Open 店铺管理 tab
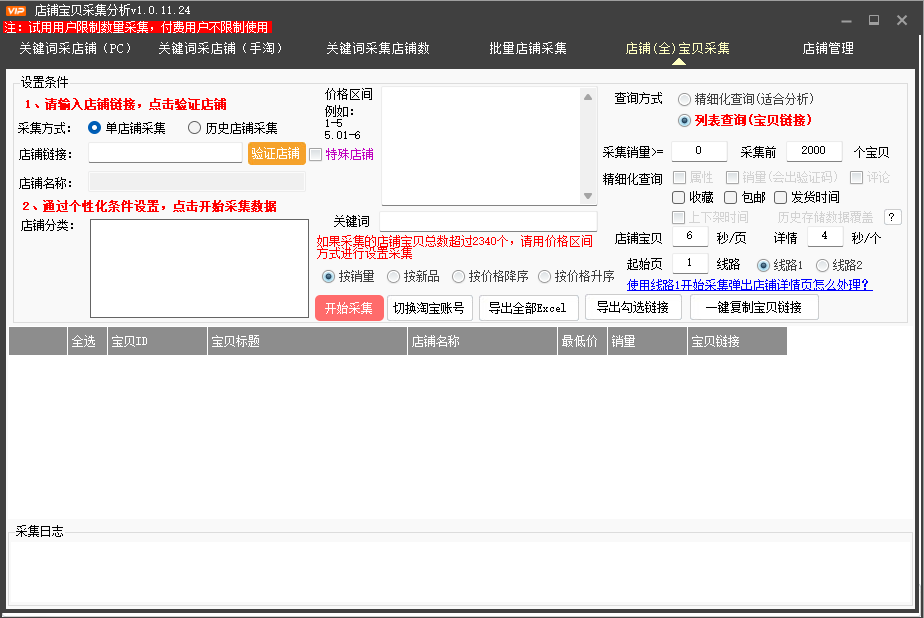The height and width of the screenshot is (618, 924). click(x=828, y=48)
